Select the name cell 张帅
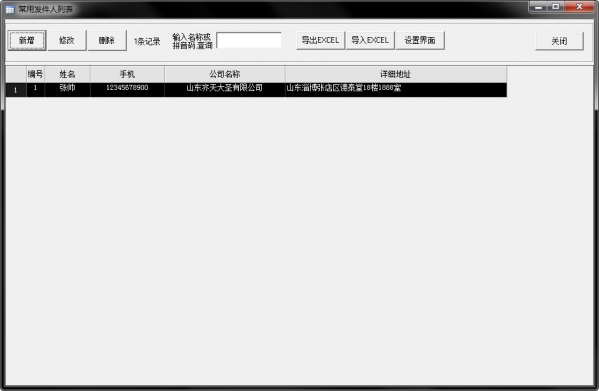The image size is (599, 391). [68, 90]
